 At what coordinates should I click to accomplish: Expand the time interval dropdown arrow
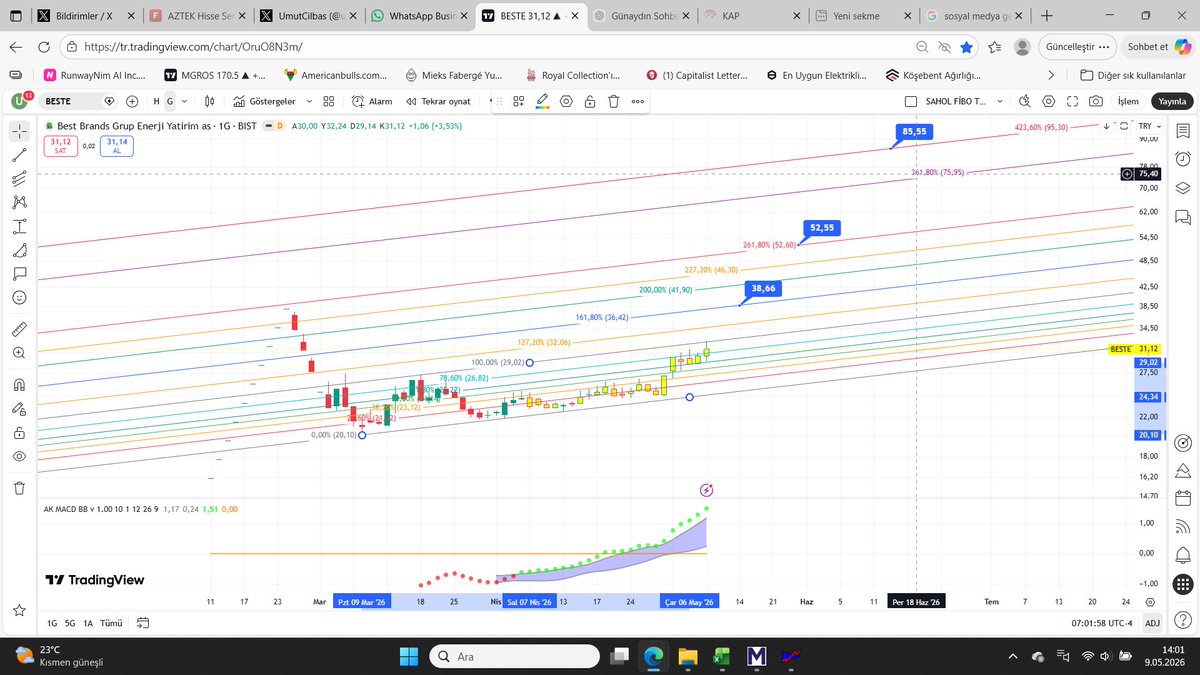184,101
